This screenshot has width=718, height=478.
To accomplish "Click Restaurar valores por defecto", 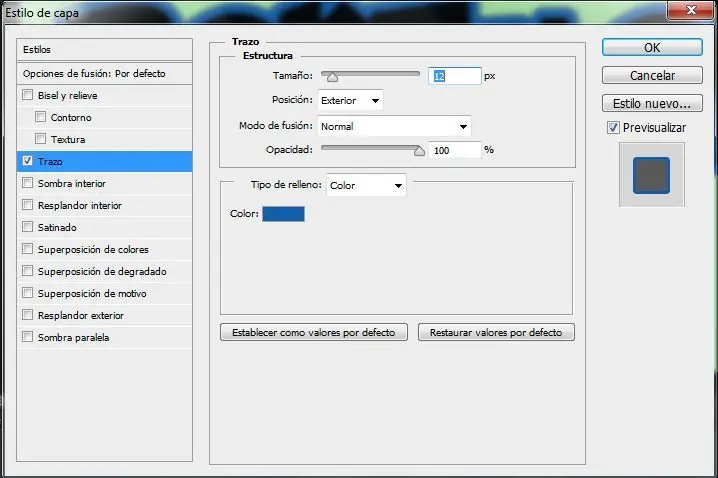I will 496,332.
